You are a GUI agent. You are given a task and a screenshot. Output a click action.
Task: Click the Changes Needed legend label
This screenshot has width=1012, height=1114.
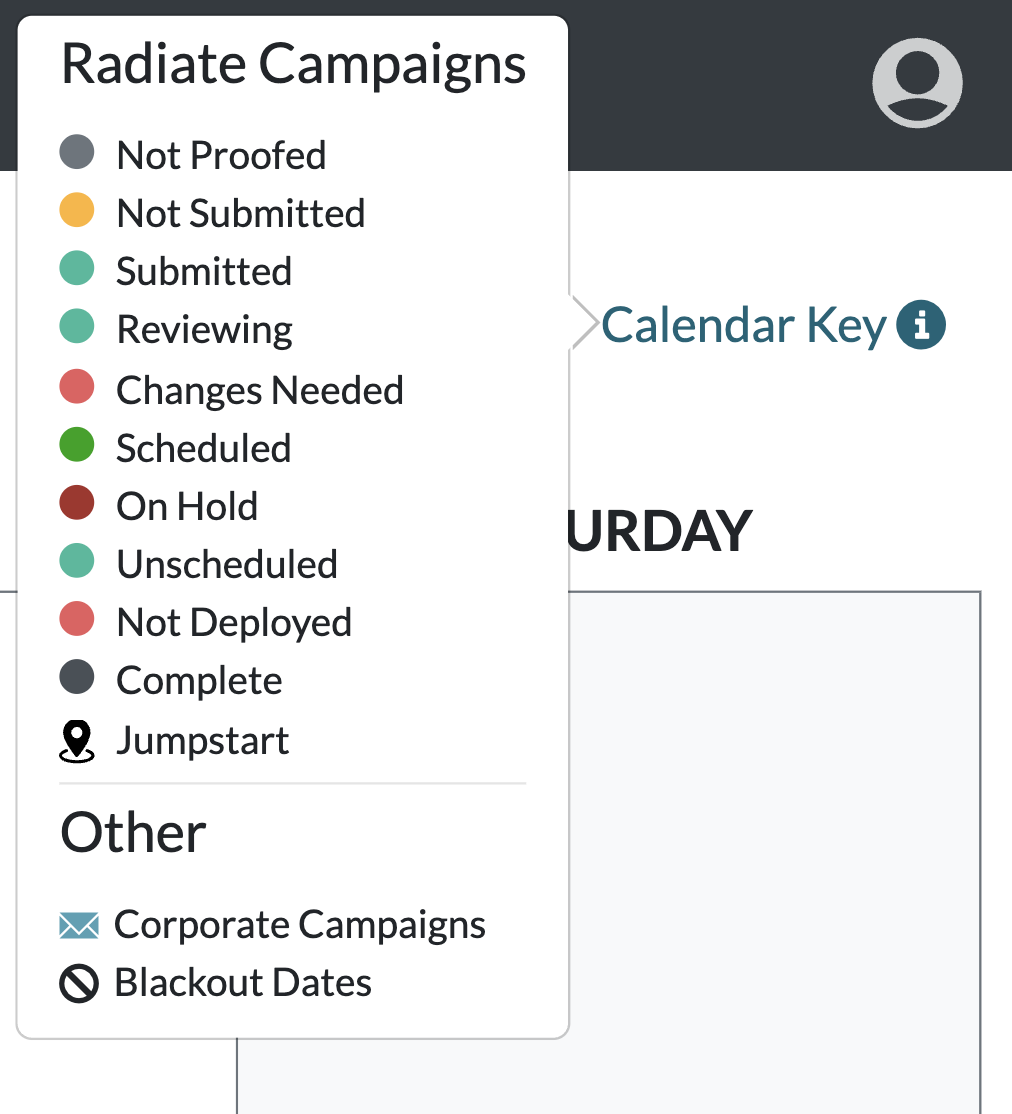click(259, 391)
